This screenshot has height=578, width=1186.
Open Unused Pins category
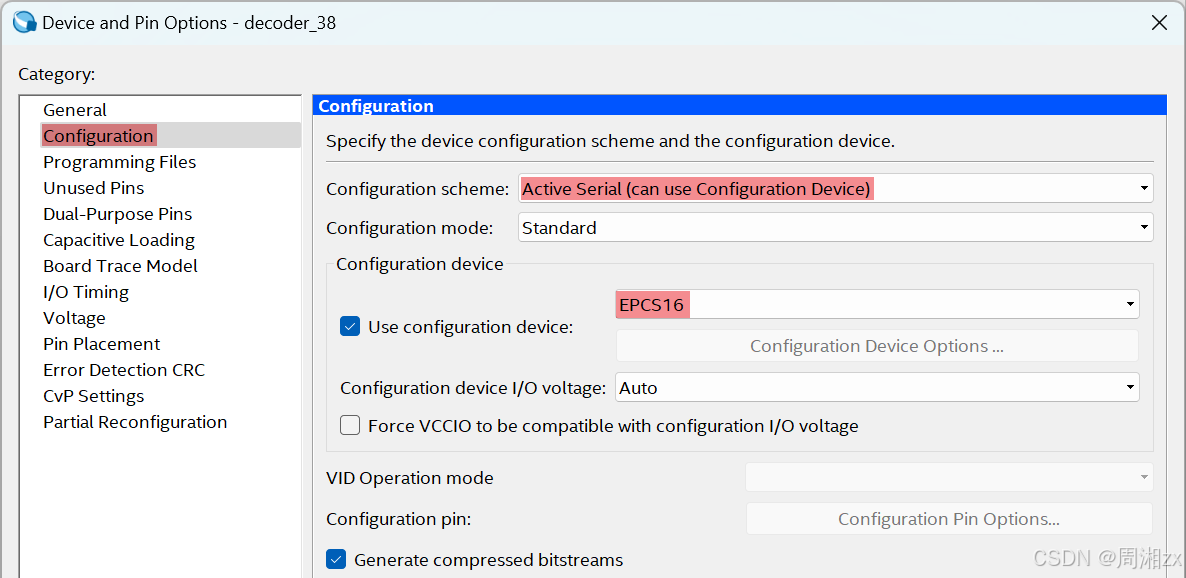tap(94, 188)
